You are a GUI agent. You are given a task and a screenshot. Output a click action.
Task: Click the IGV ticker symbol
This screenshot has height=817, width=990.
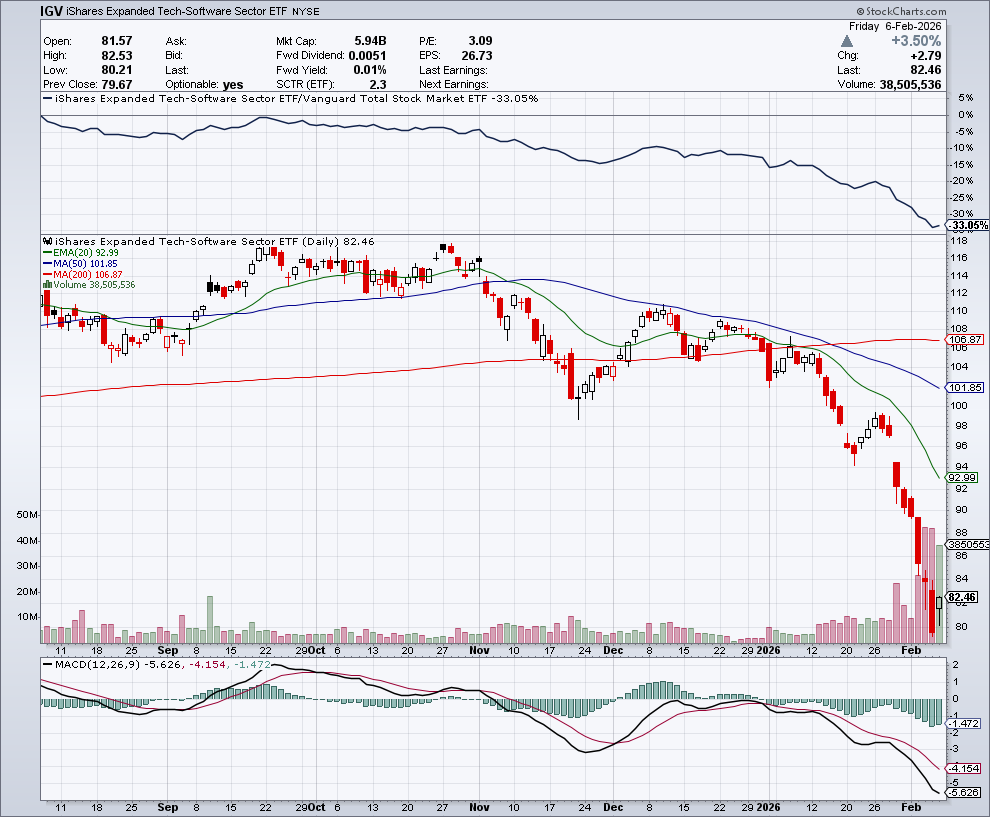click(51, 11)
